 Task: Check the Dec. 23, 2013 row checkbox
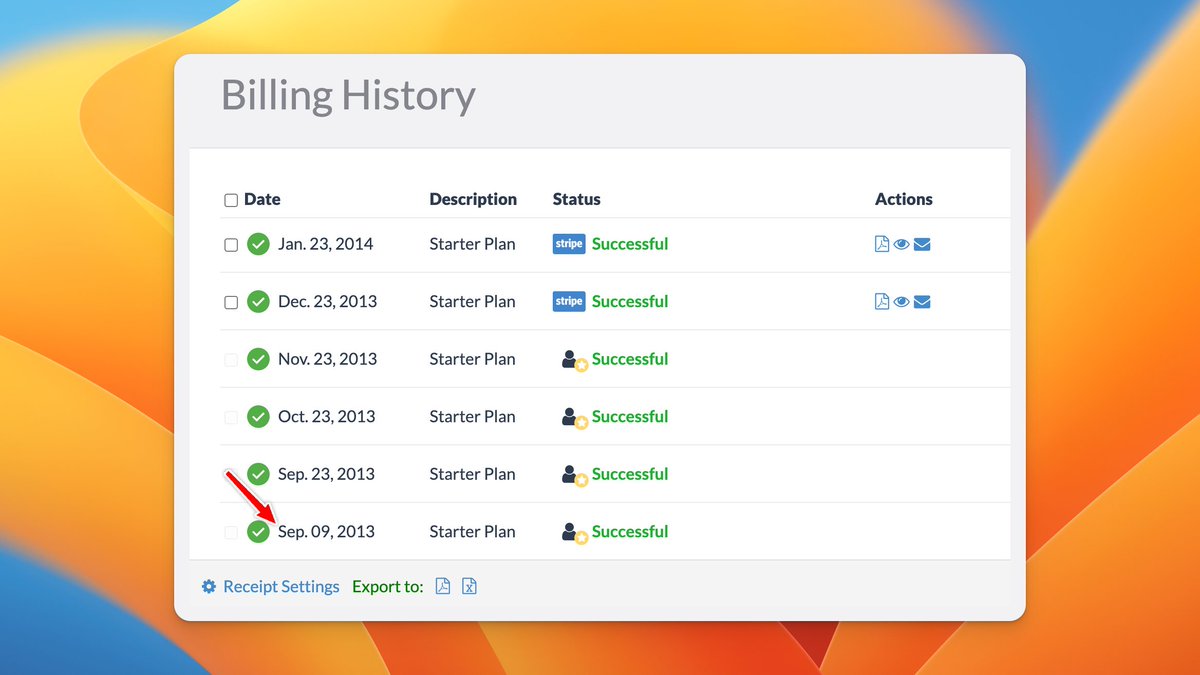[x=231, y=302]
